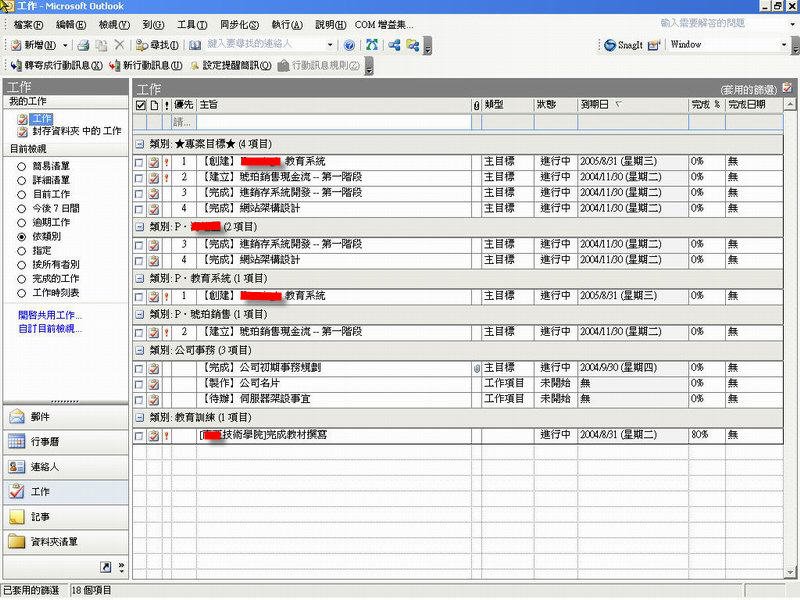Open the 說明 menu
The image size is (800, 600).
(331, 24)
